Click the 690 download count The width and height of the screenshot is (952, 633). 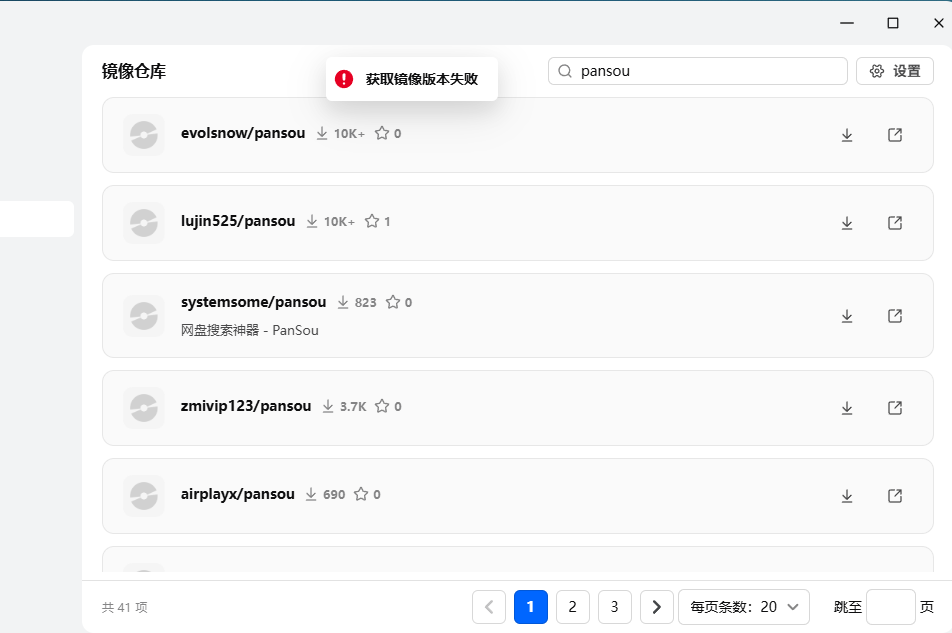point(334,495)
